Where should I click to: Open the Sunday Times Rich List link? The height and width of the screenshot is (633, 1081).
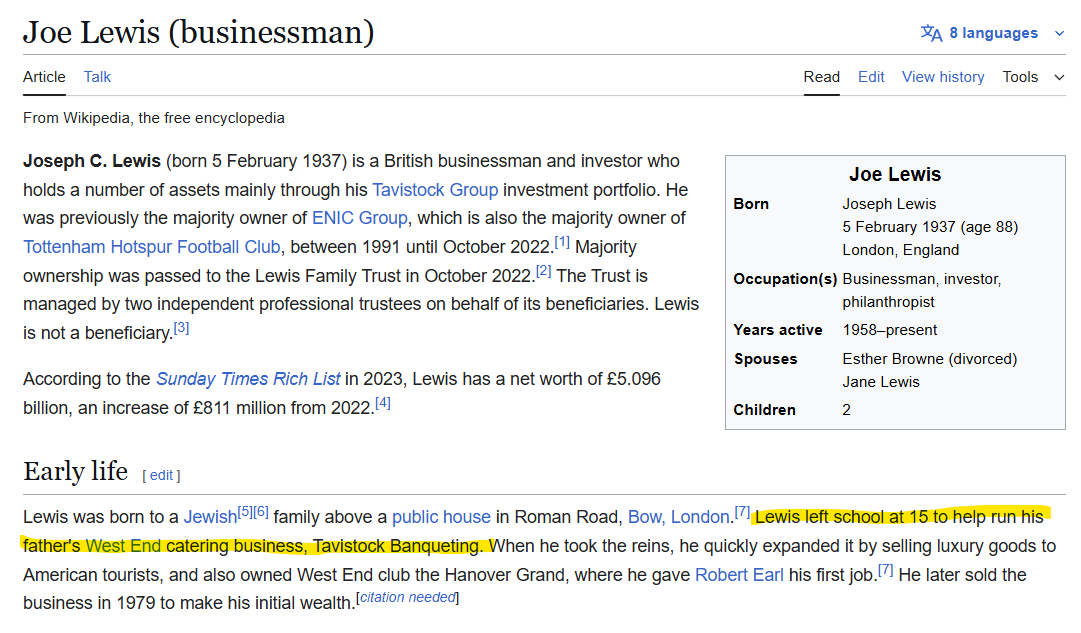pyautogui.click(x=248, y=379)
